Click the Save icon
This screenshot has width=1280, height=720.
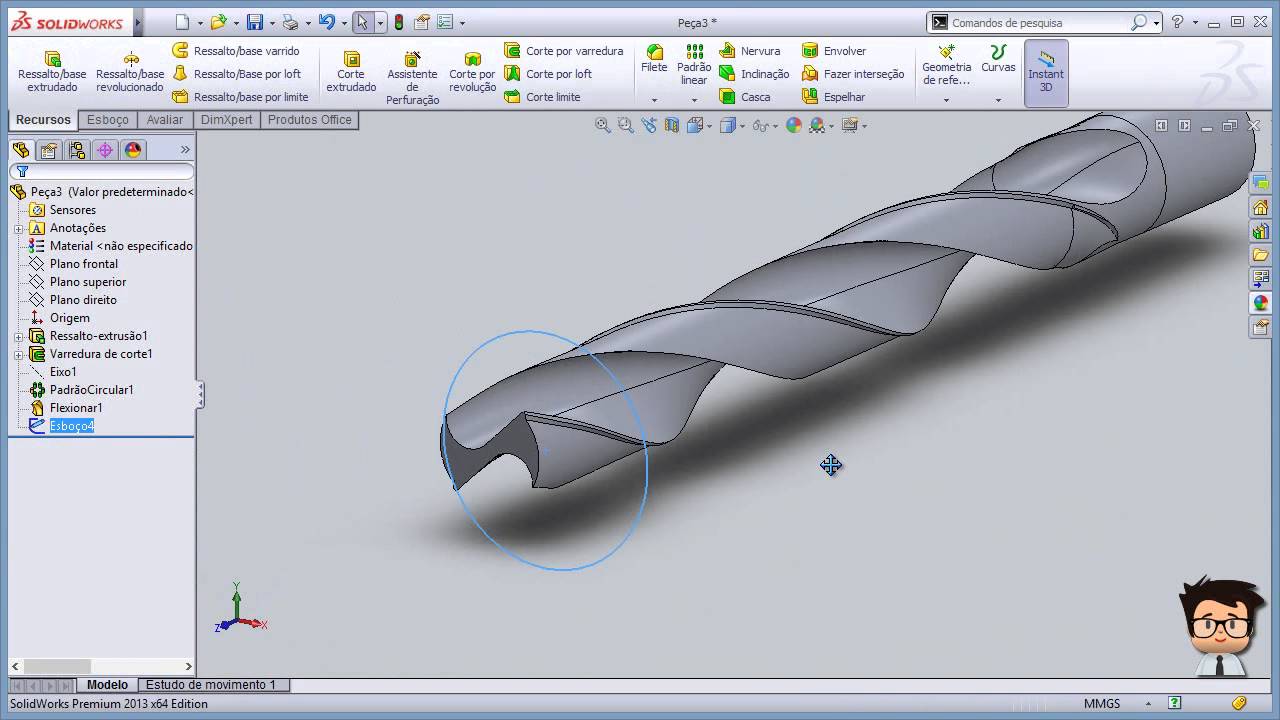[255, 22]
